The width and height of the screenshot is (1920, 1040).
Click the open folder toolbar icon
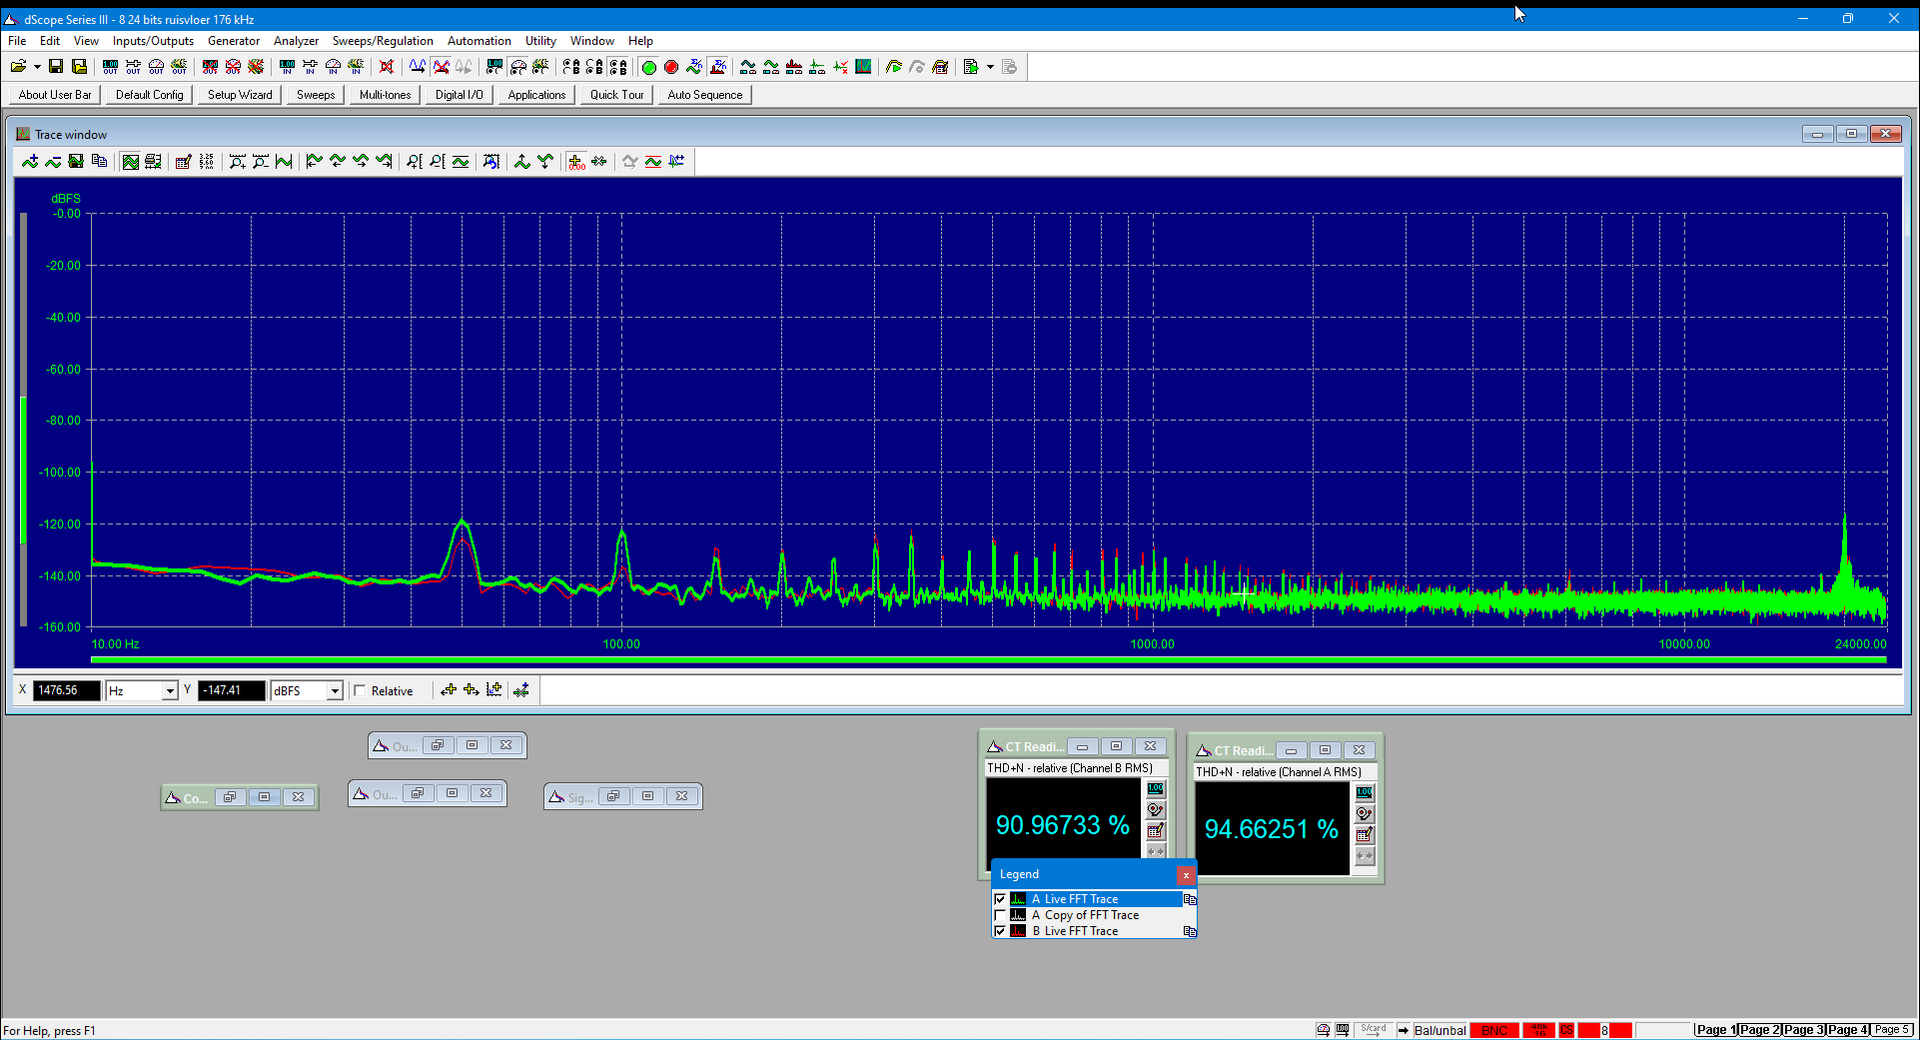point(18,67)
